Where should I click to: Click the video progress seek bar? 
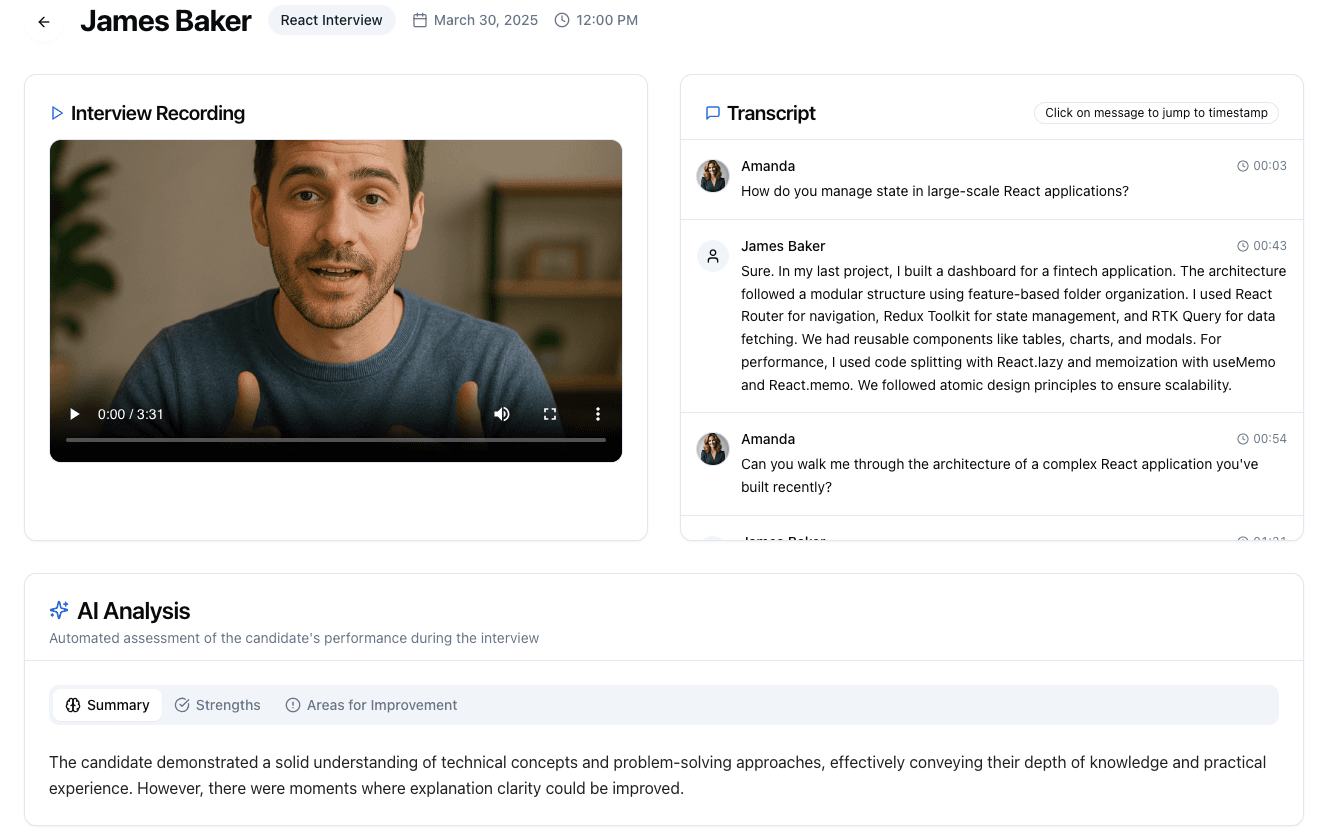[x=336, y=439]
